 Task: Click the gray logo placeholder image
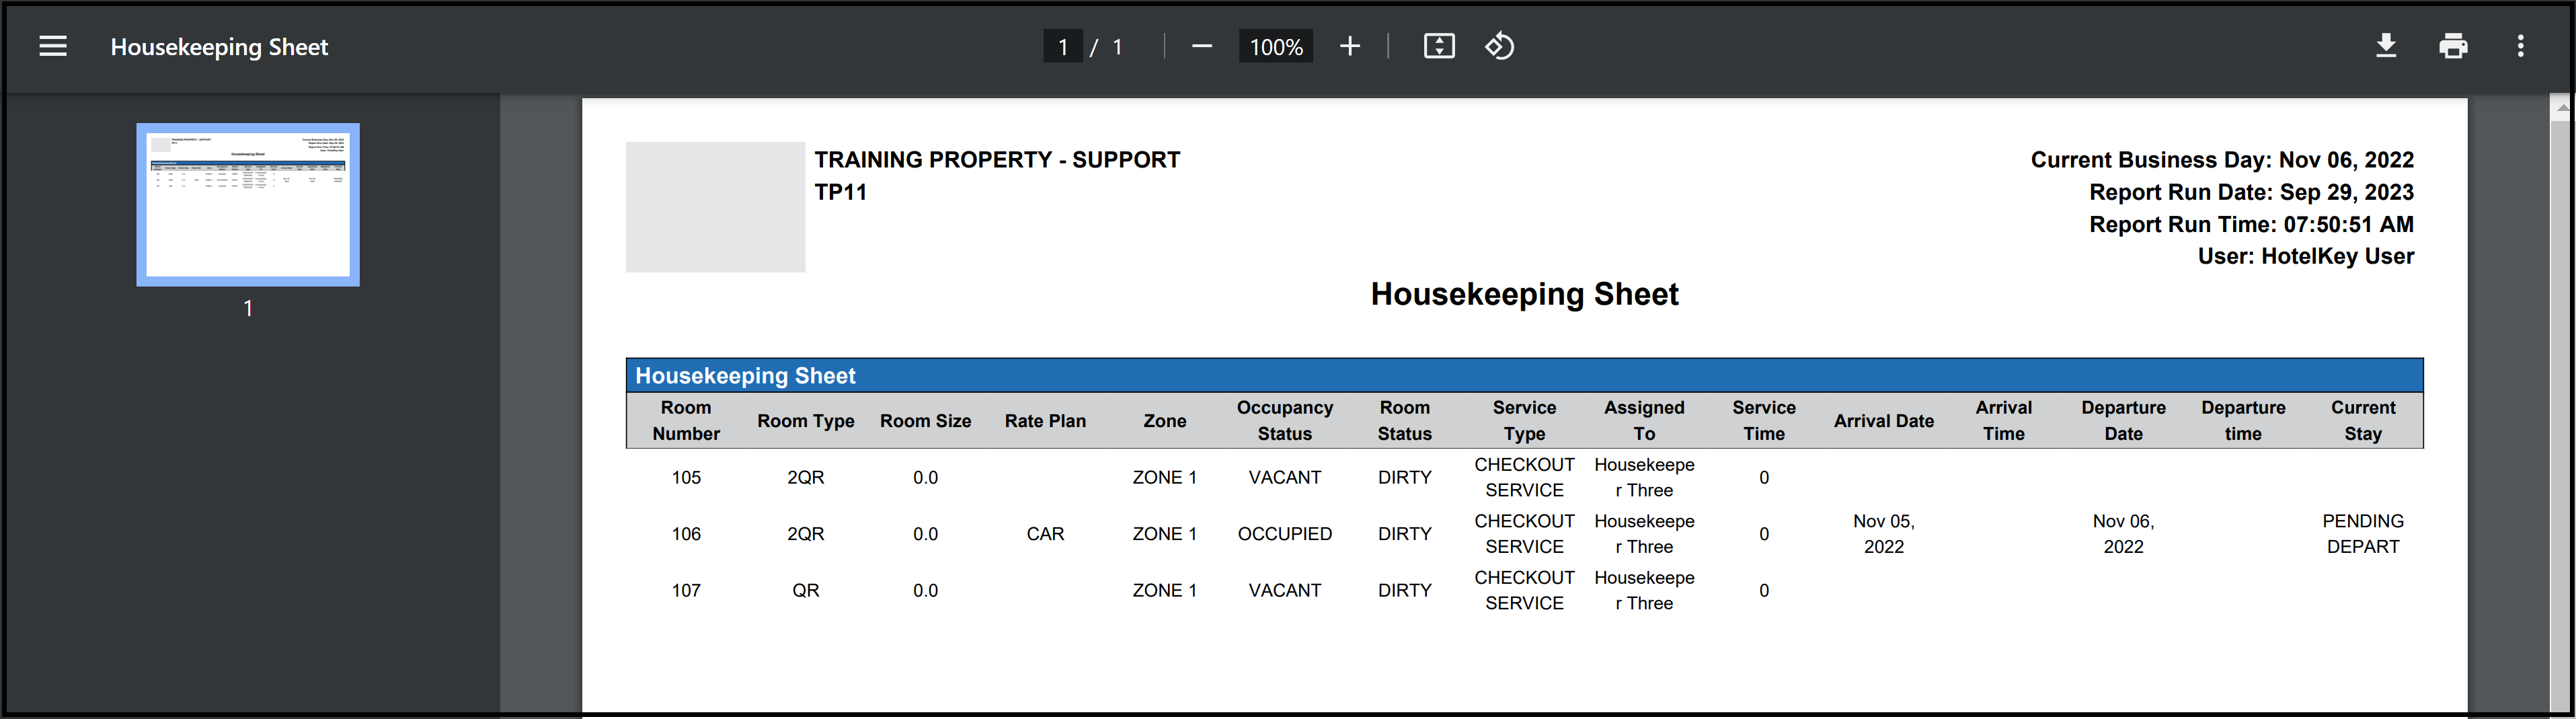pyautogui.click(x=715, y=207)
